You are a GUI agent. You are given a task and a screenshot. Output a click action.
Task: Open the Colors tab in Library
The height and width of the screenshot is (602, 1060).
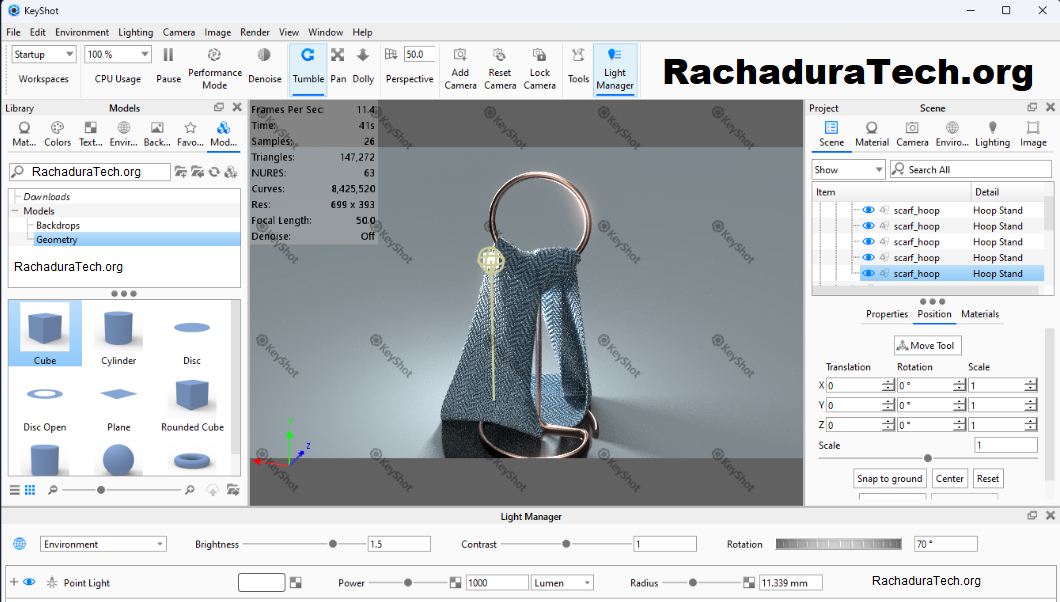tap(57, 134)
